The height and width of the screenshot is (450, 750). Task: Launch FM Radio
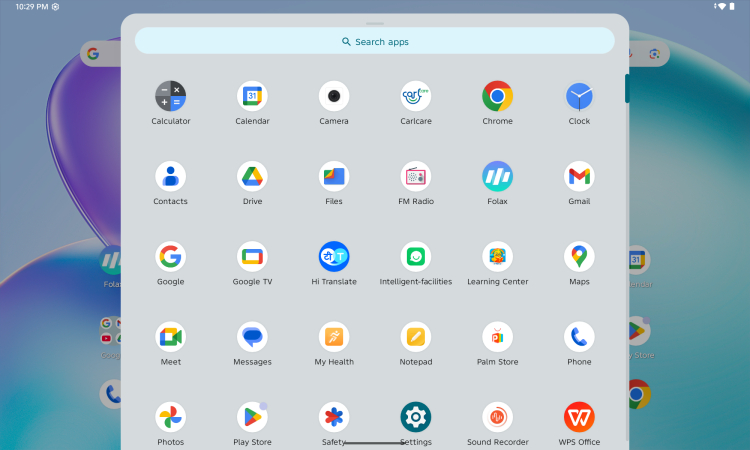point(416,176)
